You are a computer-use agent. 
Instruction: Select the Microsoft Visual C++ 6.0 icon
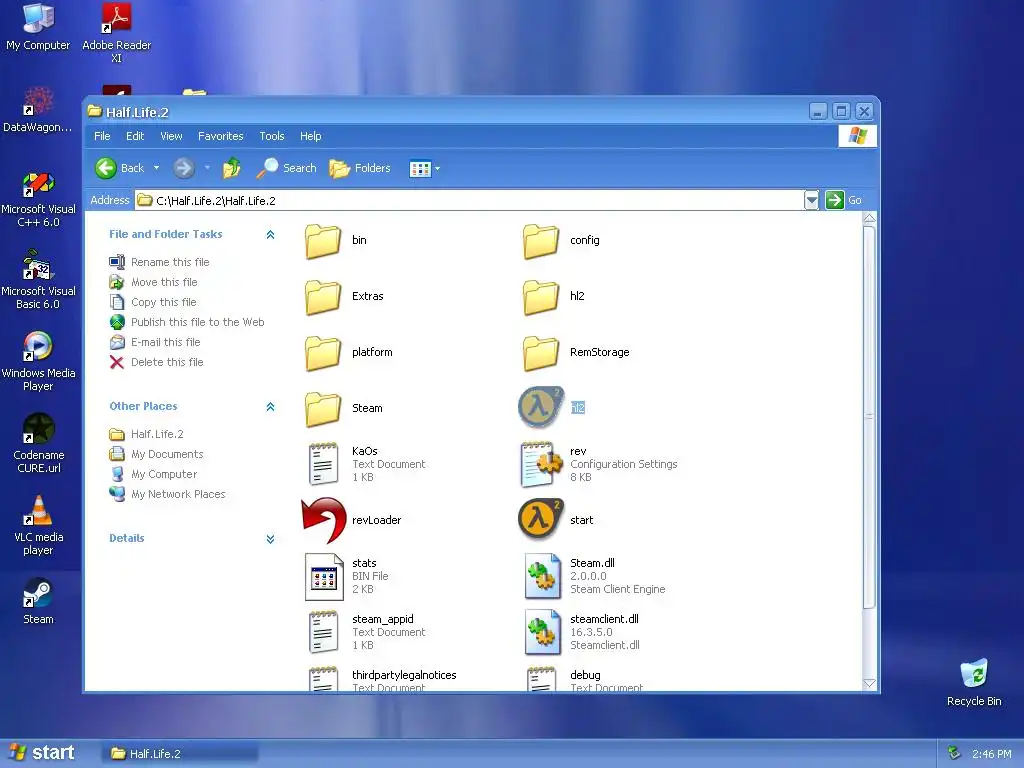[x=39, y=199]
